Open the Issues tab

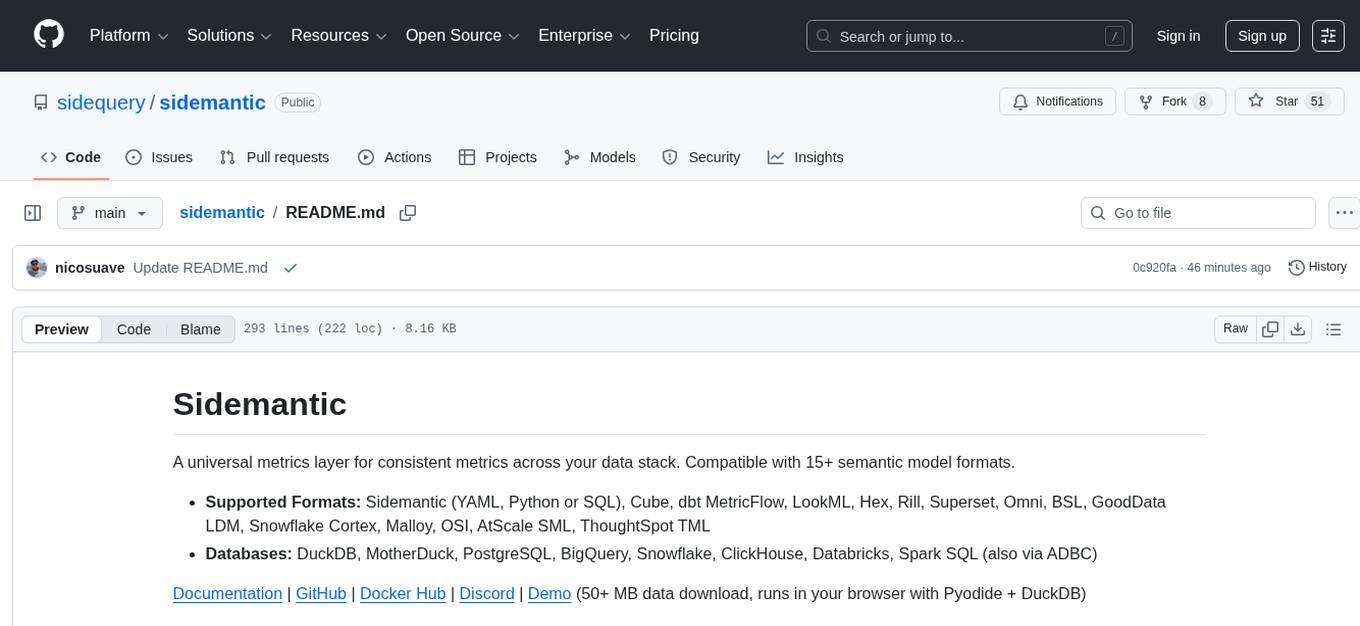159,157
